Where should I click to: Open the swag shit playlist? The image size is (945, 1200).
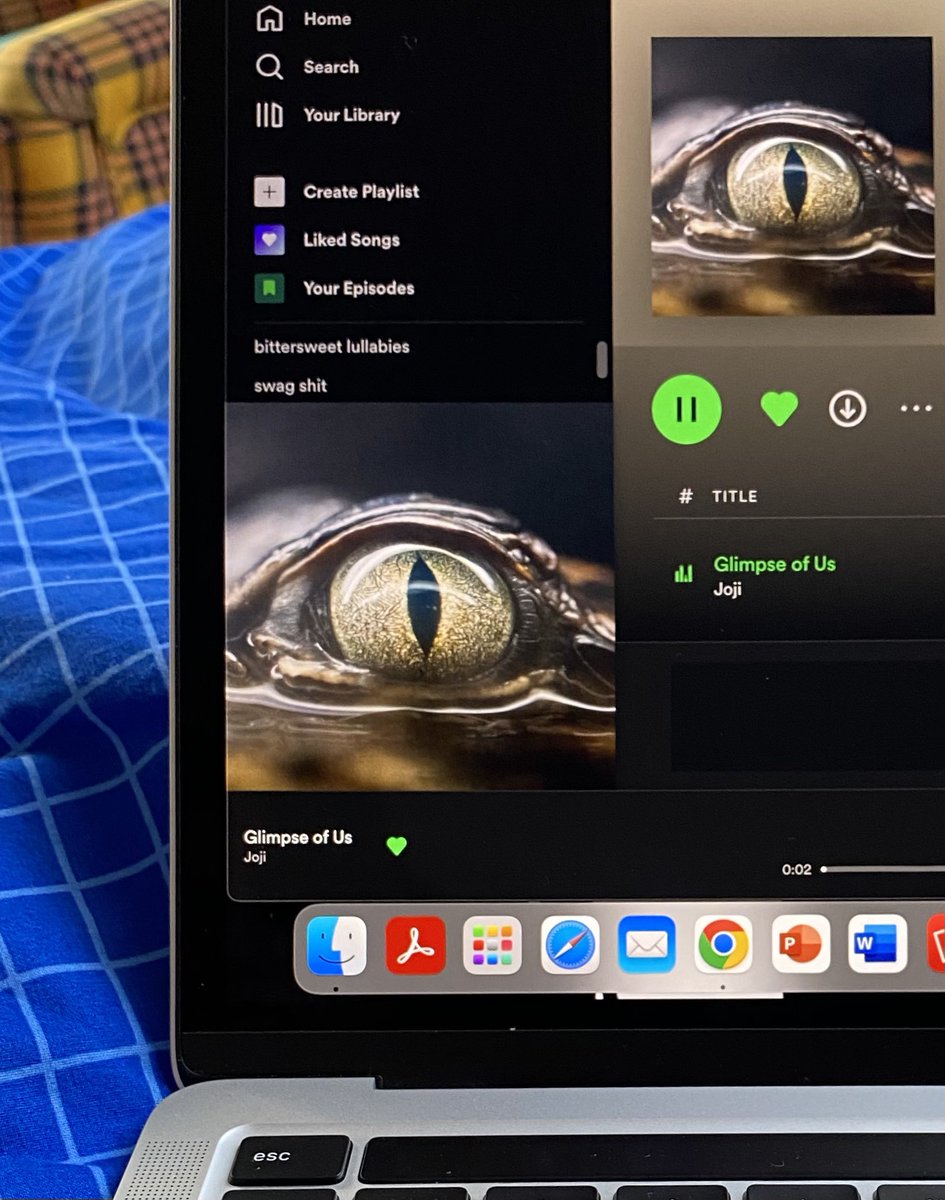pyautogui.click(x=290, y=386)
